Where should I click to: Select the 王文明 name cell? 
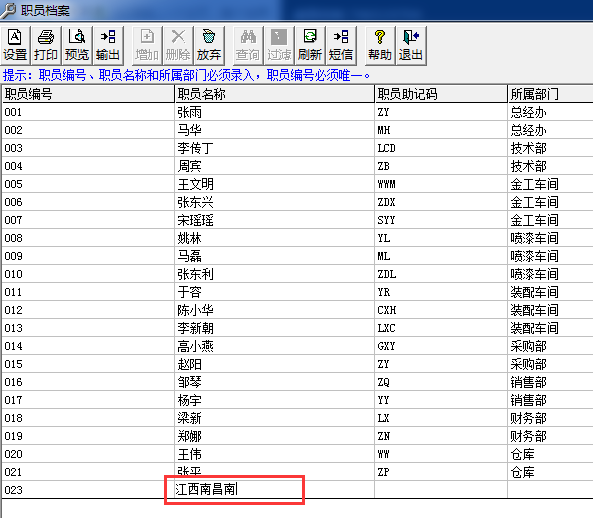pos(275,184)
